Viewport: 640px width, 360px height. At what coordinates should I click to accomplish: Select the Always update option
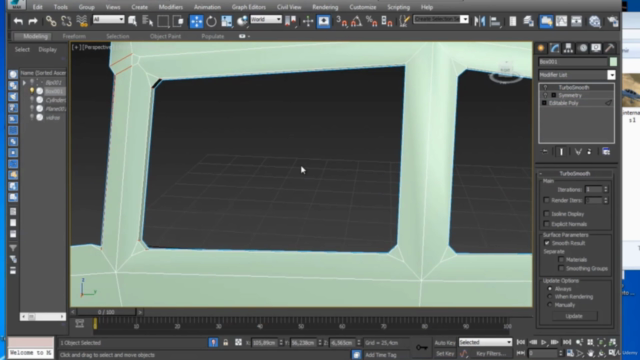click(549, 289)
